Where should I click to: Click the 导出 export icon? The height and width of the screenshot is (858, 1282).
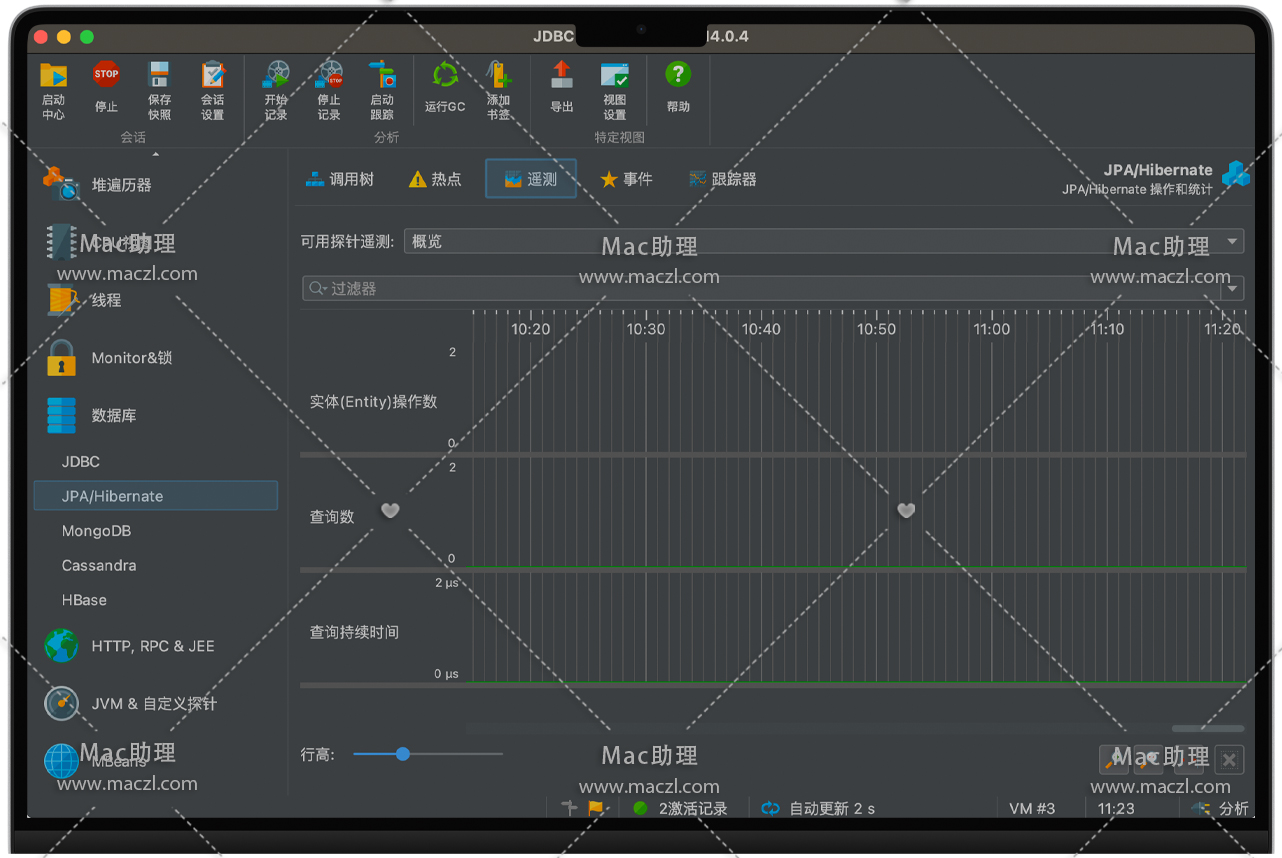(562, 88)
